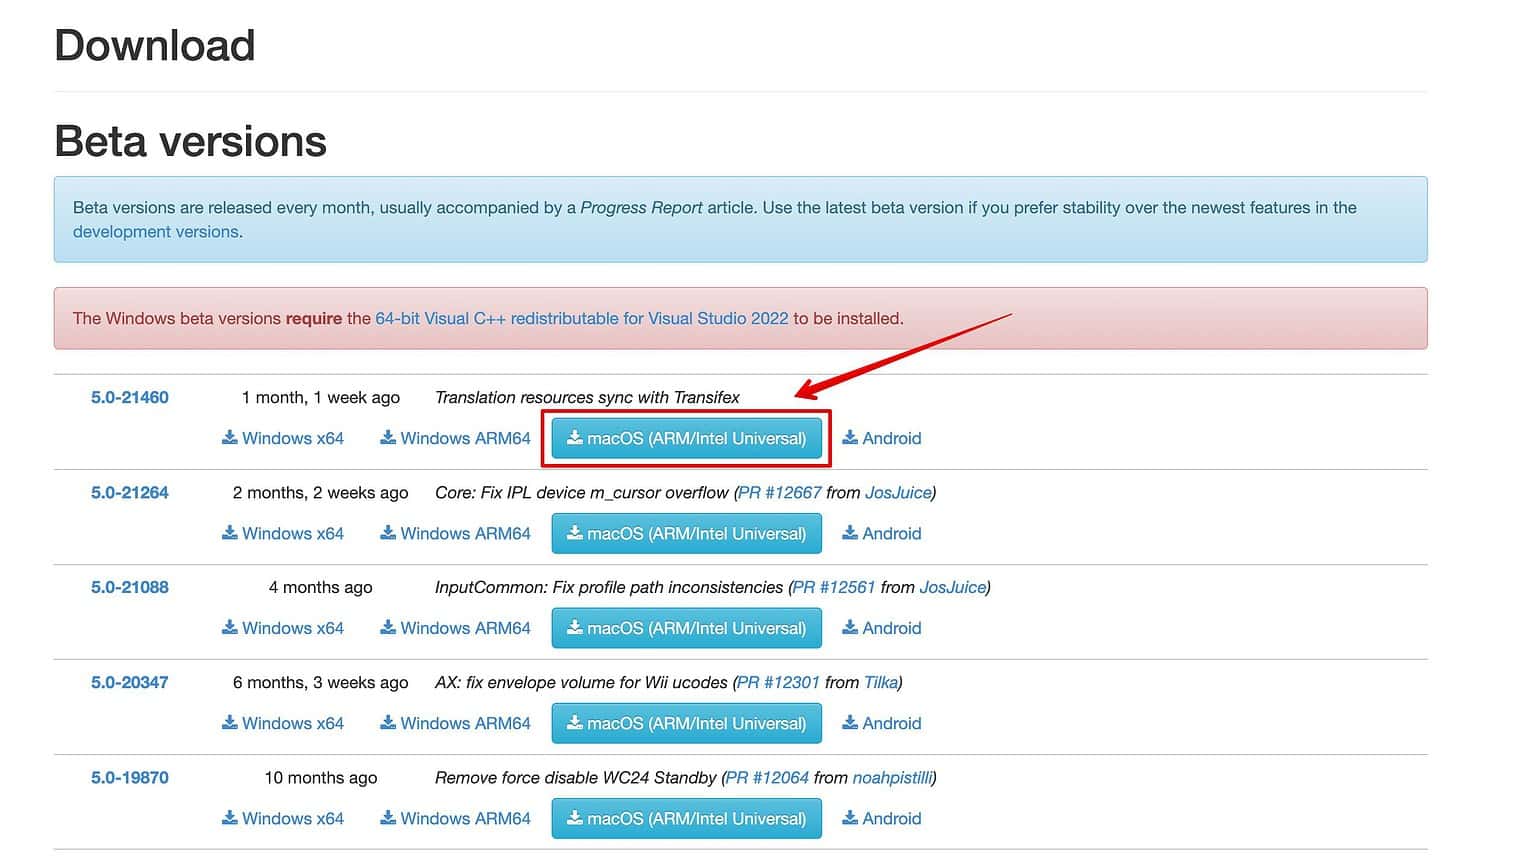
Task: Open PR #12561 link
Action: (x=834, y=587)
